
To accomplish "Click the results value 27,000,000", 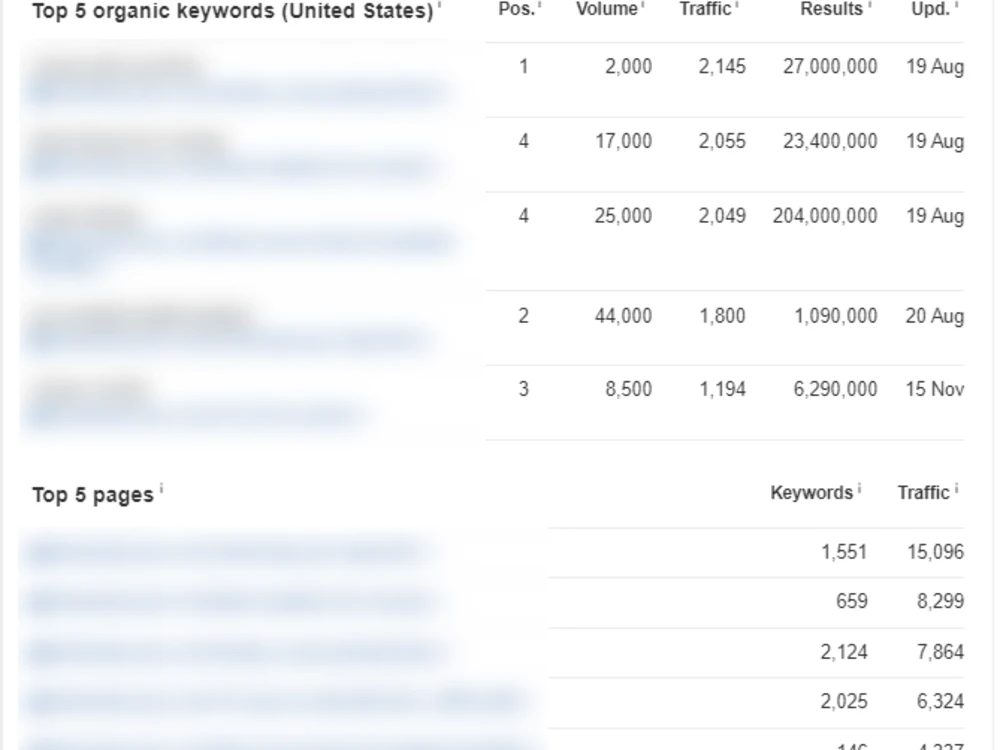I will click(830, 66).
